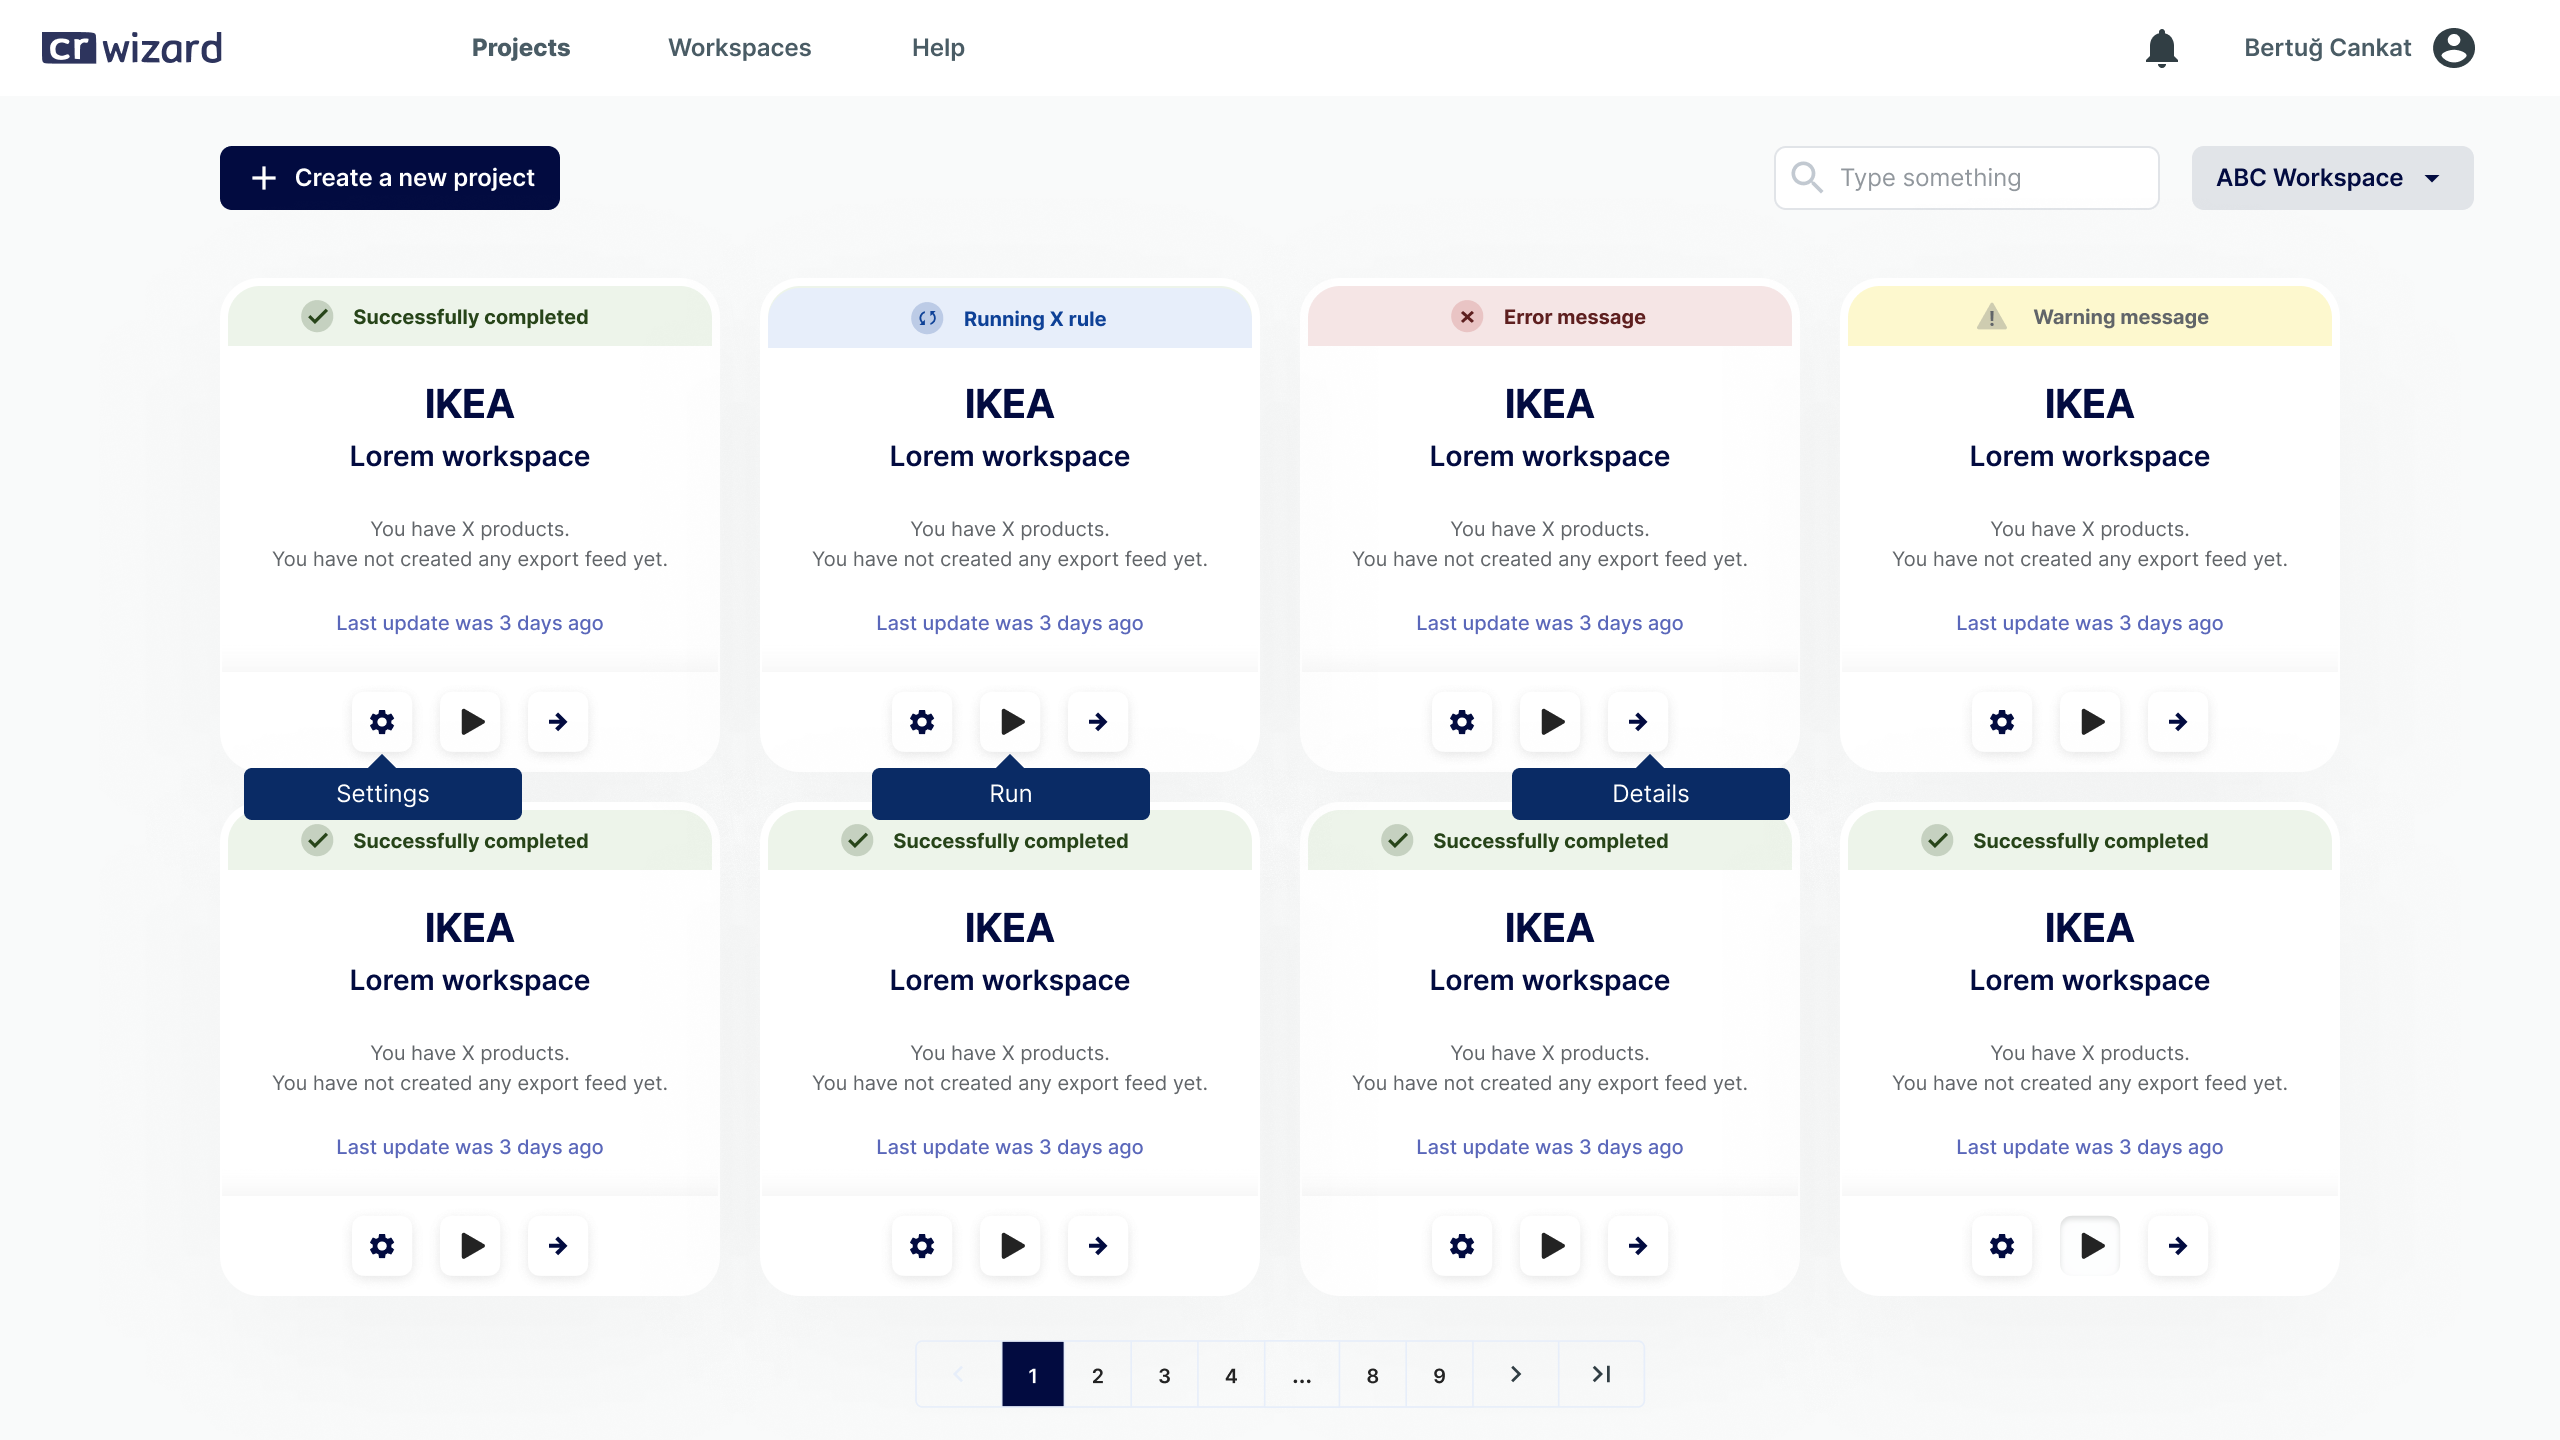This screenshot has height=1440, width=2560.
Task: Click the red X error status icon
Action: click(x=1467, y=317)
